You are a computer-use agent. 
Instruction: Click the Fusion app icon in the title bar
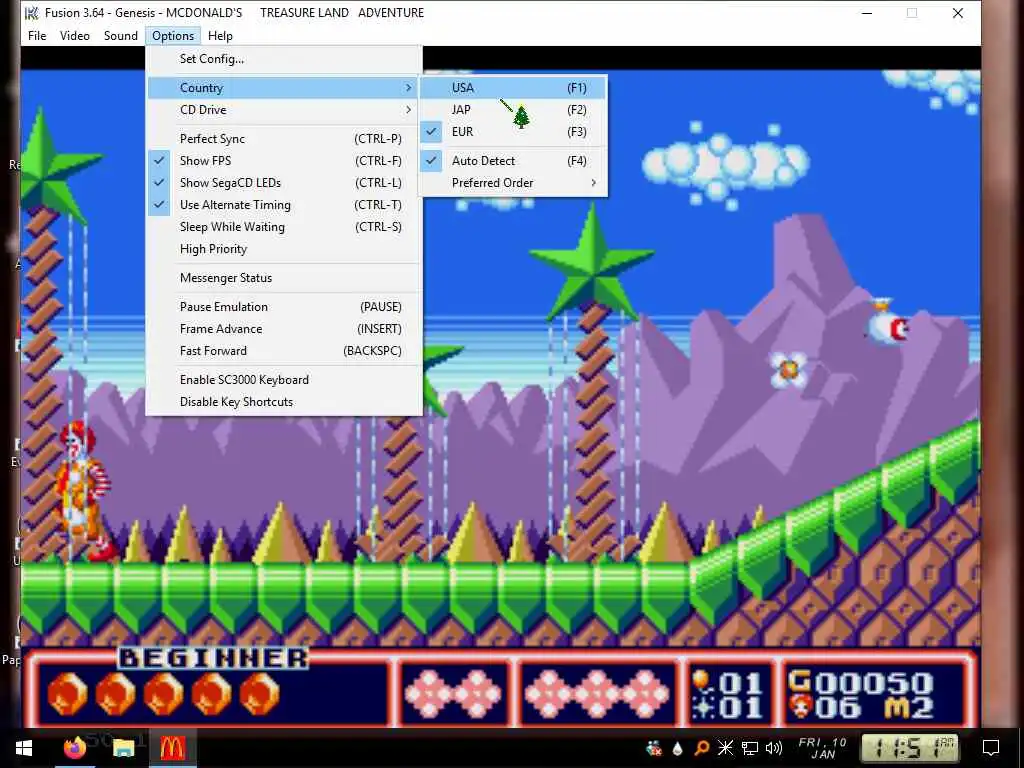(31, 13)
